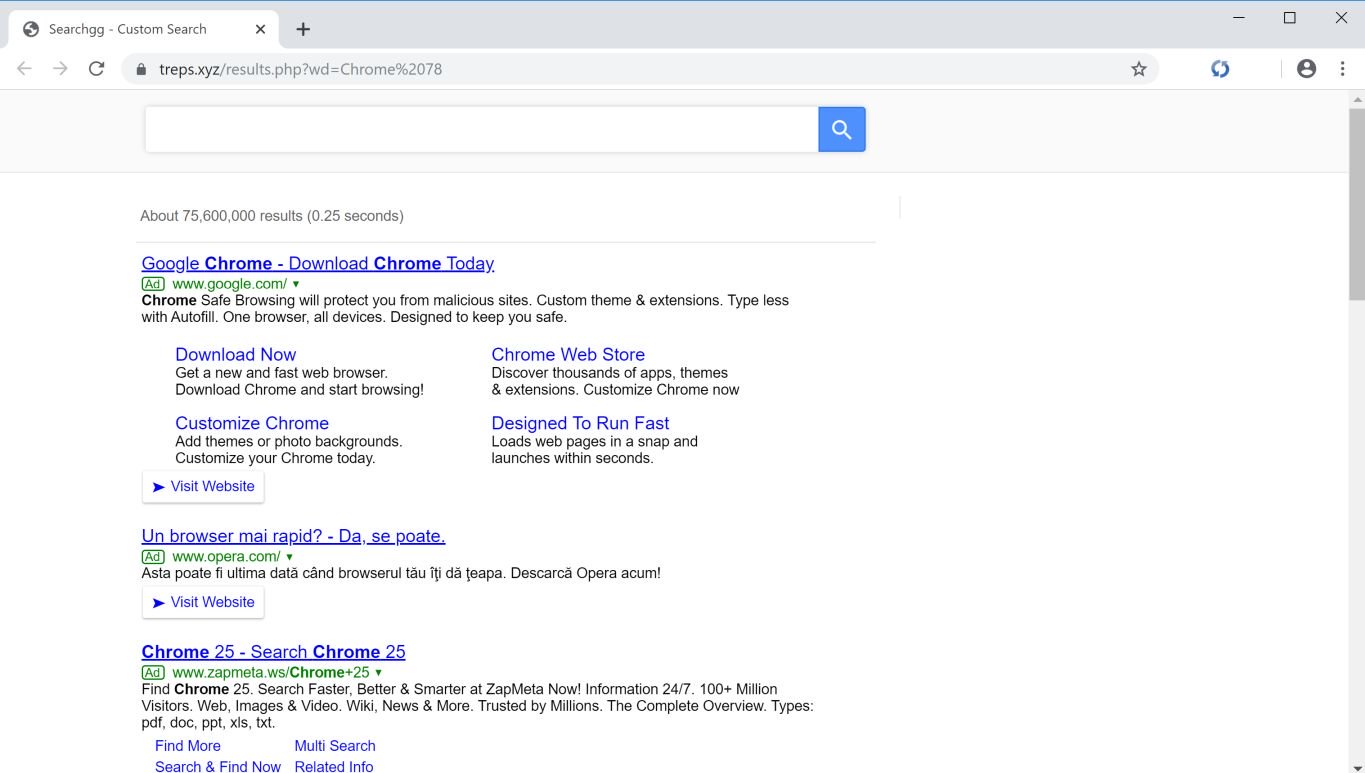The image size is (1365, 773).
Task: Reload the page
Action: tap(96, 69)
